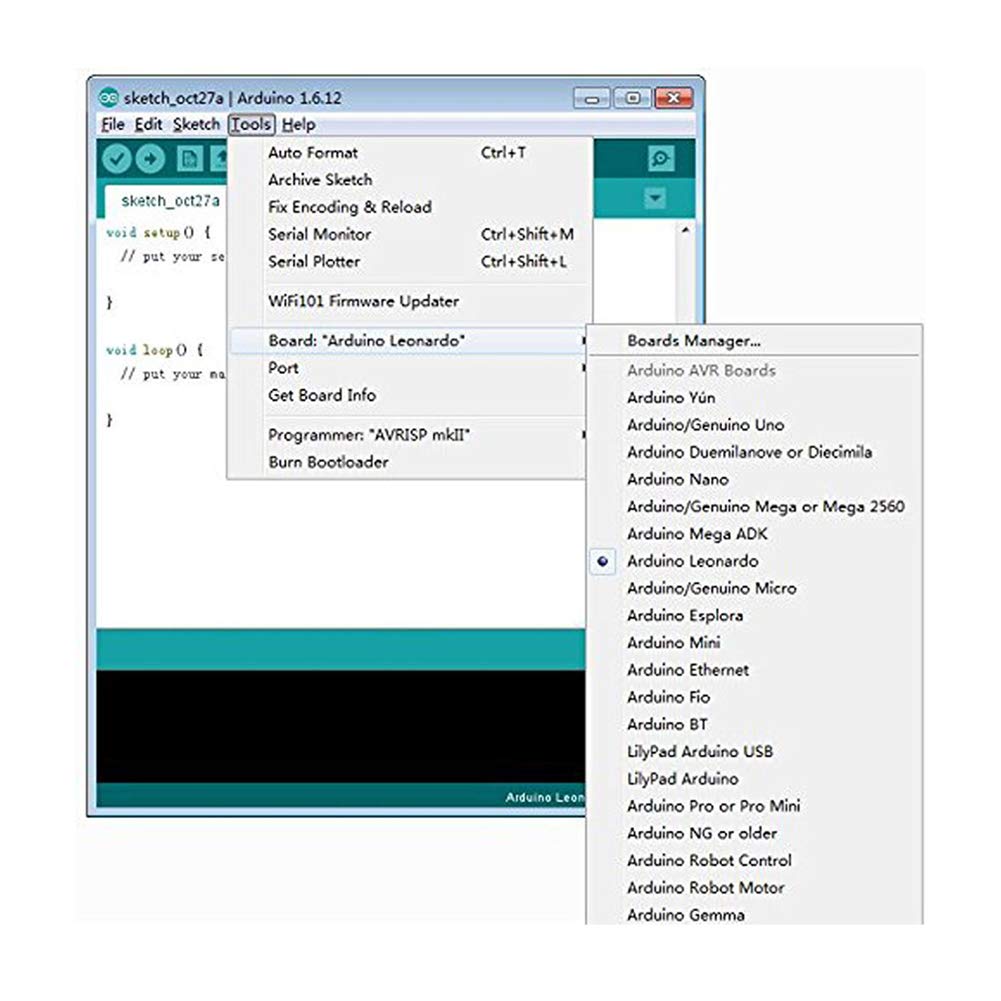Click the Verify checkmark icon in toolbar
This screenshot has width=1001, height=1001.
click(117, 159)
